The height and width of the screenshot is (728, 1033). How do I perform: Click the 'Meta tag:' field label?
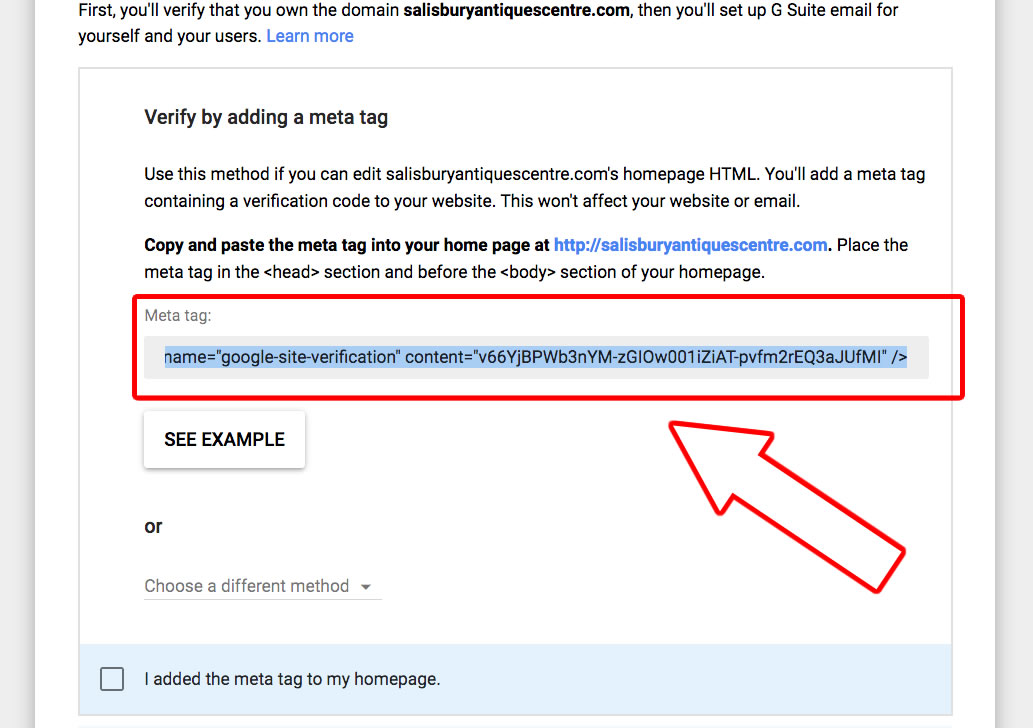(x=178, y=316)
